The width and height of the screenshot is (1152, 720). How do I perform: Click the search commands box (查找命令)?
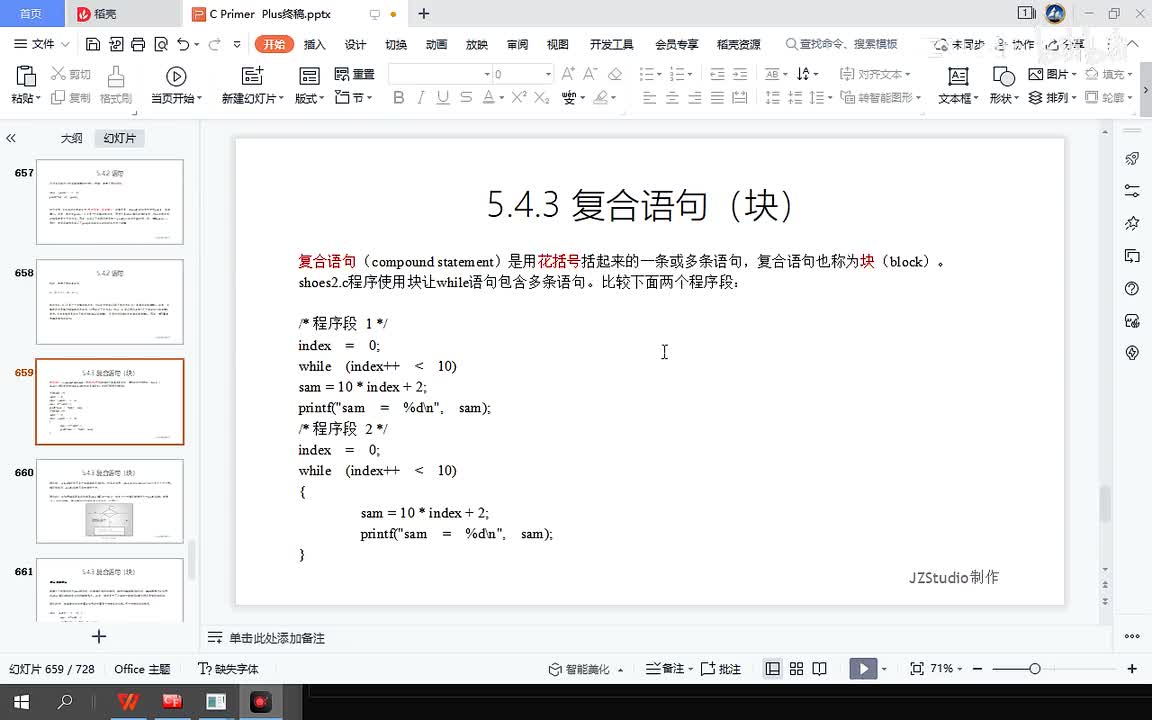coord(842,44)
